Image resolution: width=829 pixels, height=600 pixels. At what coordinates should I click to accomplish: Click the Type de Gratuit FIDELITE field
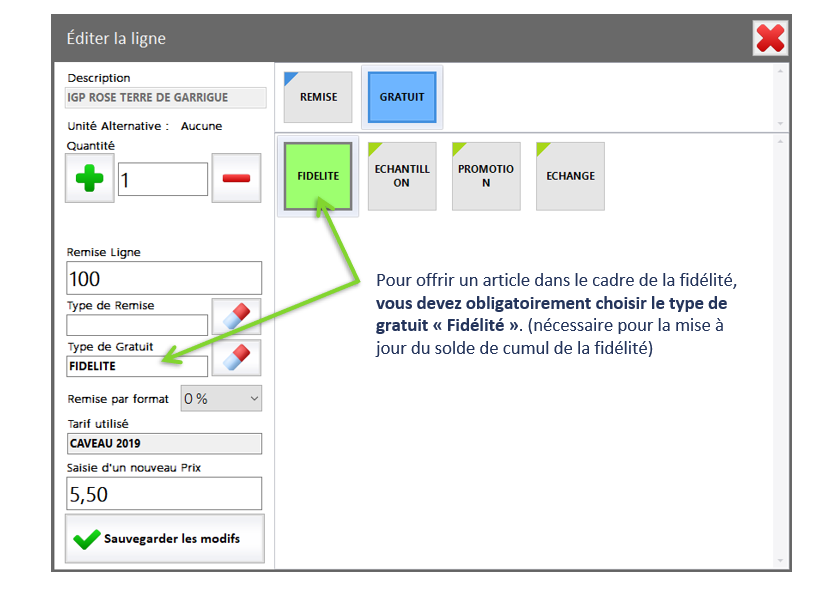point(137,366)
